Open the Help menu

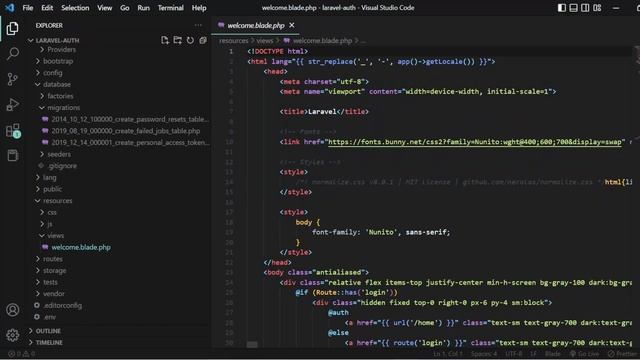(199, 8)
